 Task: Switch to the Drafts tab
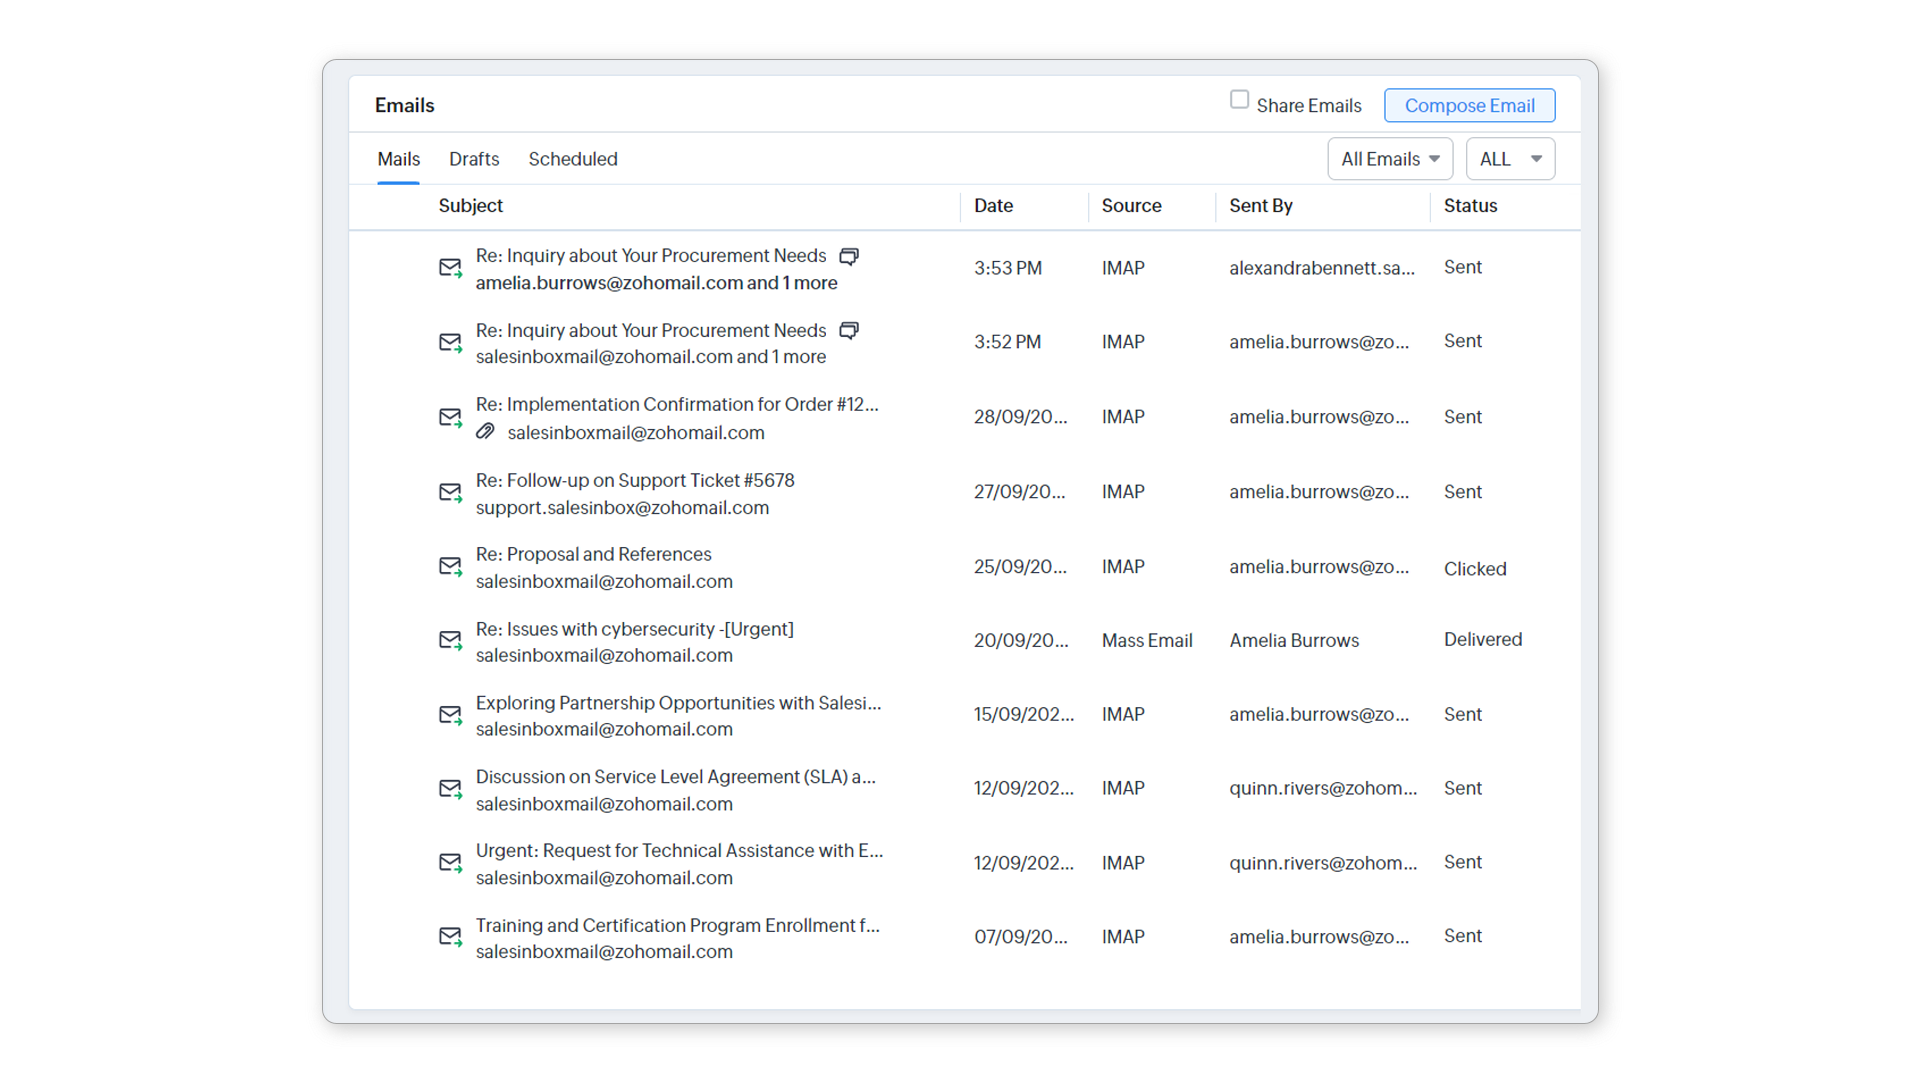point(474,159)
